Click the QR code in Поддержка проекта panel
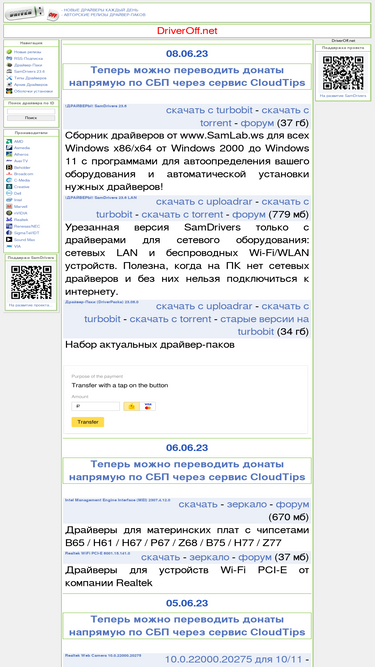The width and height of the screenshot is (375, 667). click(343, 73)
